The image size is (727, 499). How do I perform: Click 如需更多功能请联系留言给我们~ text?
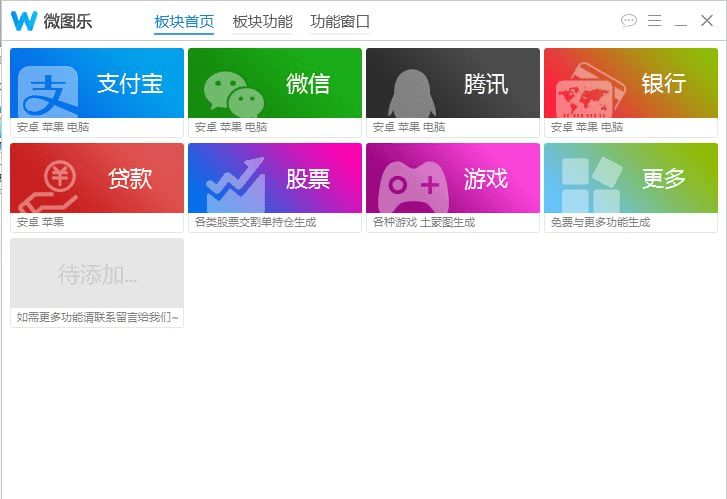[x=97, y=317]
